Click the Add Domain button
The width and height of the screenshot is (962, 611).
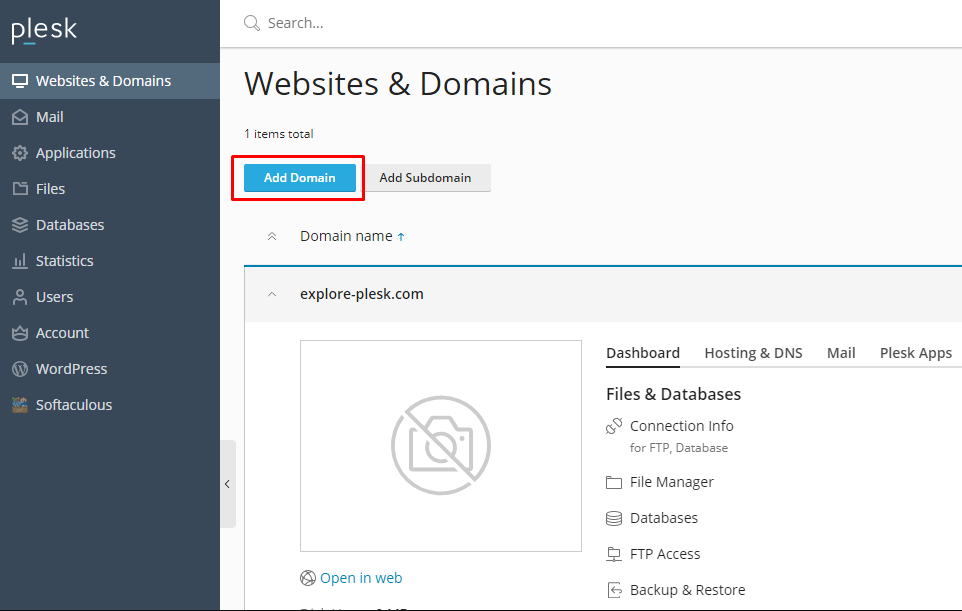point(298,177)
